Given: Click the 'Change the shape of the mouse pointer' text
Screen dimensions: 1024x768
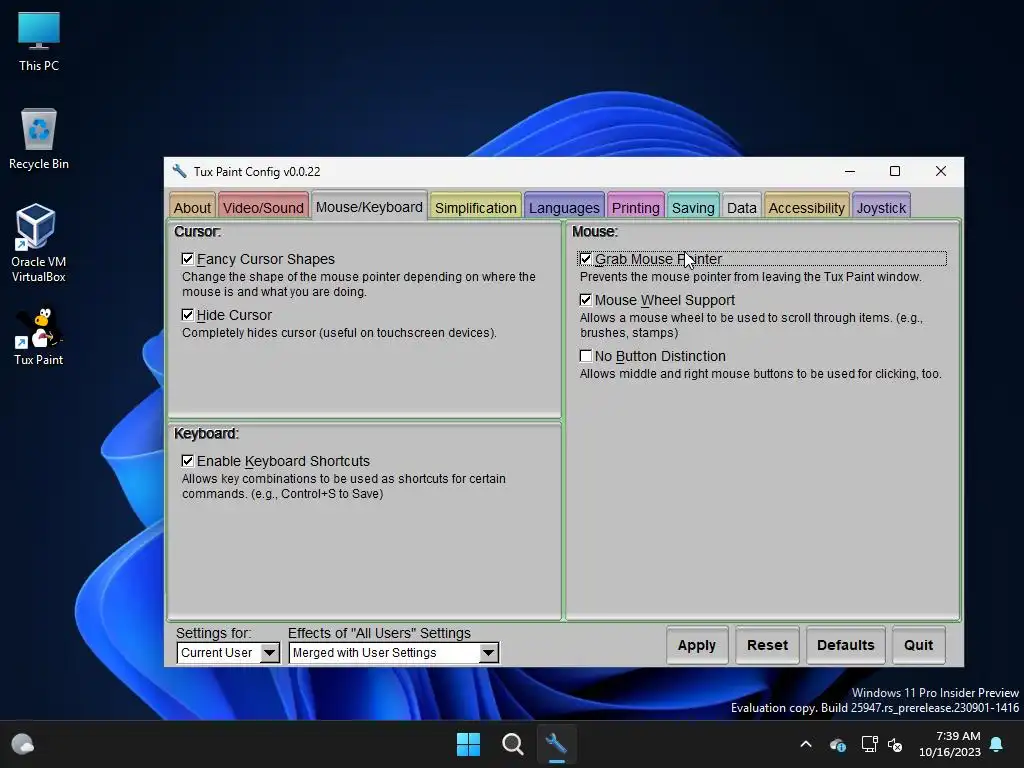Looking at the screenshot, I should pyautogui.click(x=359, y=284).
